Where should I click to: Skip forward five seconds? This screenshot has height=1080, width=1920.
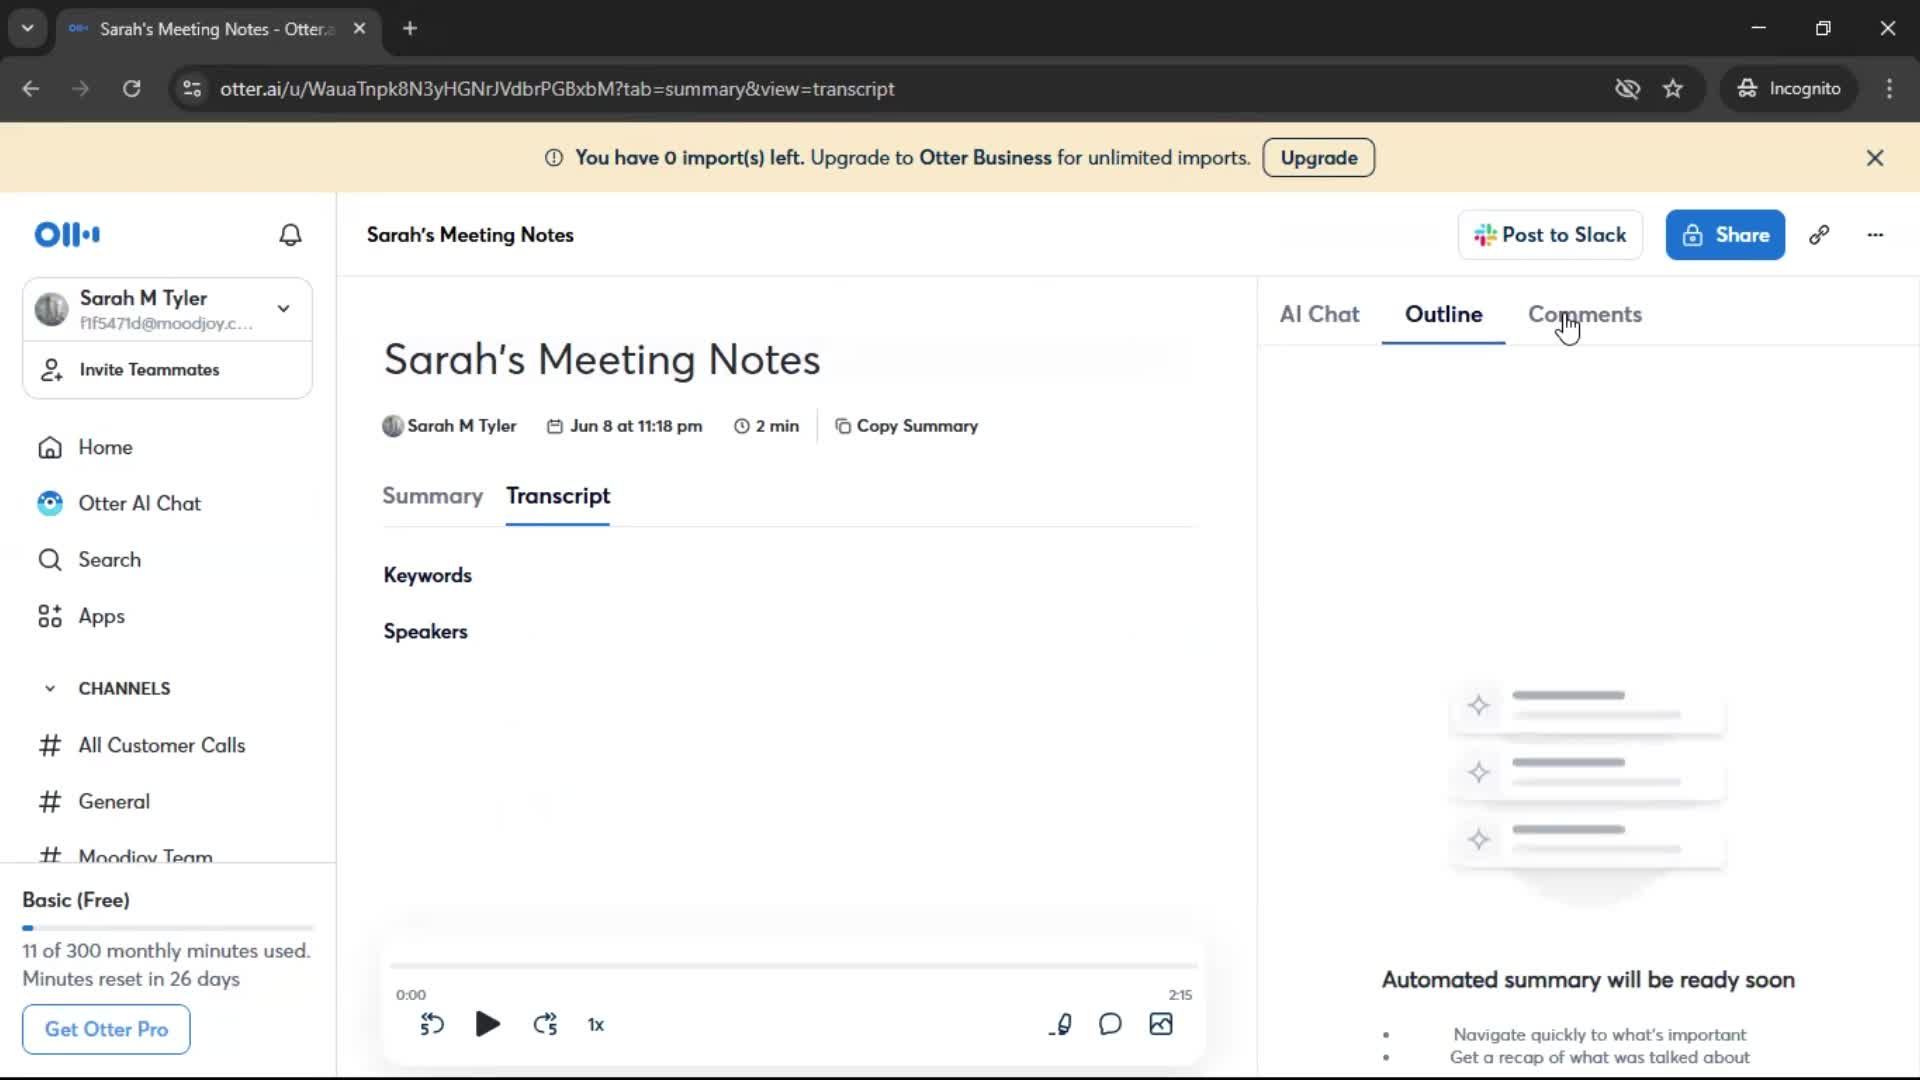pos(545,1024)
